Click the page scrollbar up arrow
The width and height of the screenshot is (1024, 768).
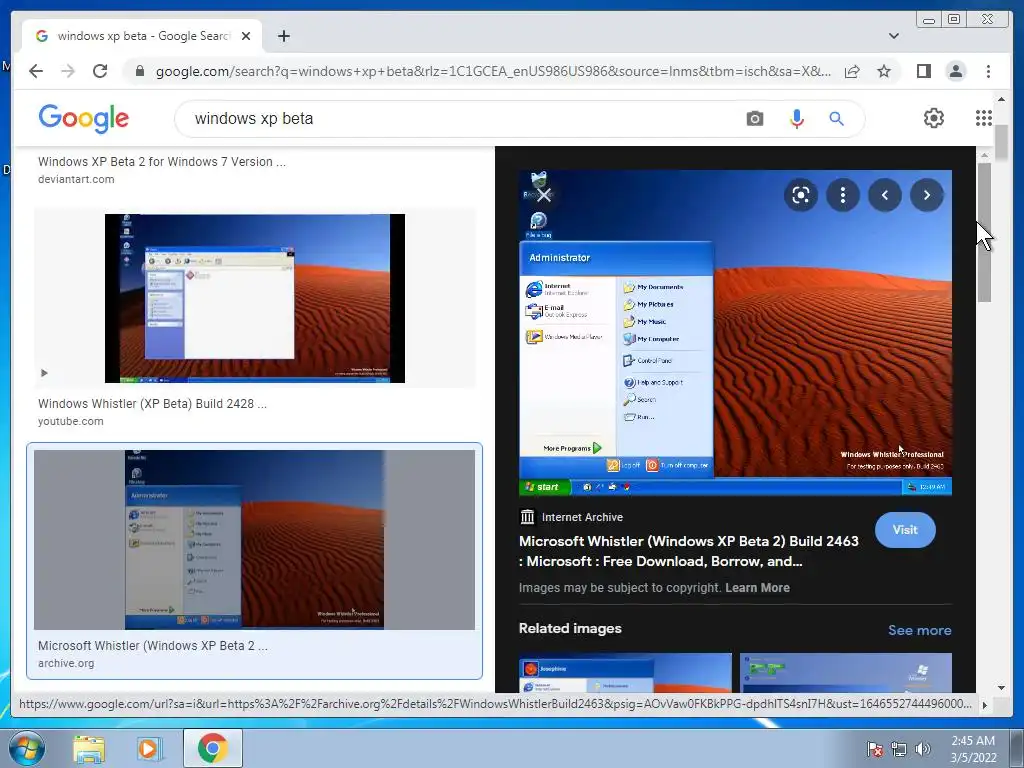point(1001,99)
